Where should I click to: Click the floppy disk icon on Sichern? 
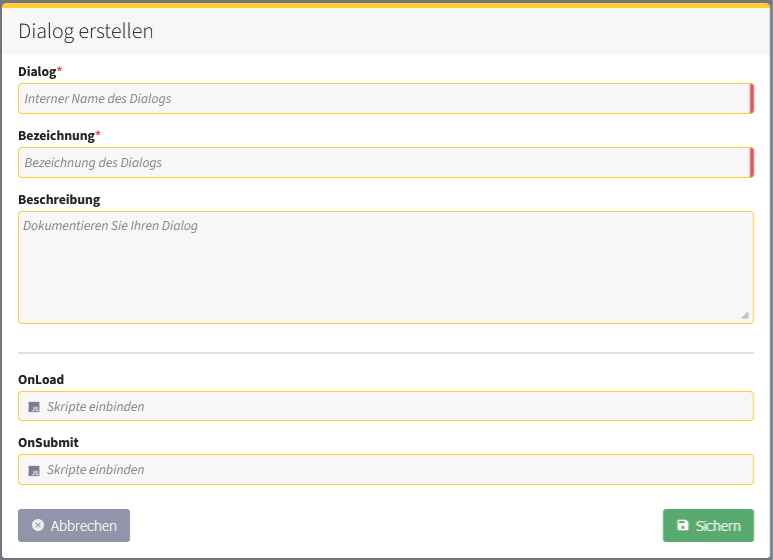click(x=683, y=525)
